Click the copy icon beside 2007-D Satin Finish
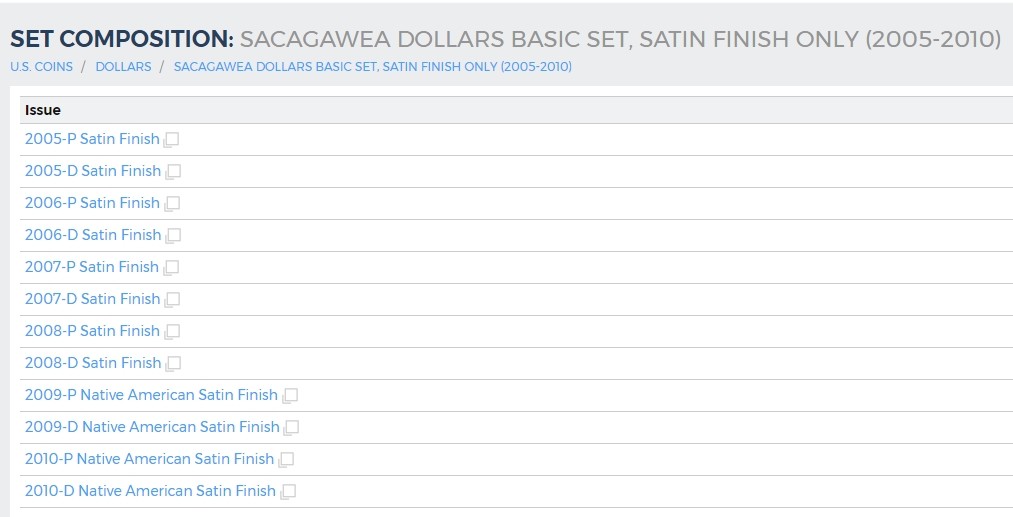This screenshot has height=517, width=1013. (172, 299)
